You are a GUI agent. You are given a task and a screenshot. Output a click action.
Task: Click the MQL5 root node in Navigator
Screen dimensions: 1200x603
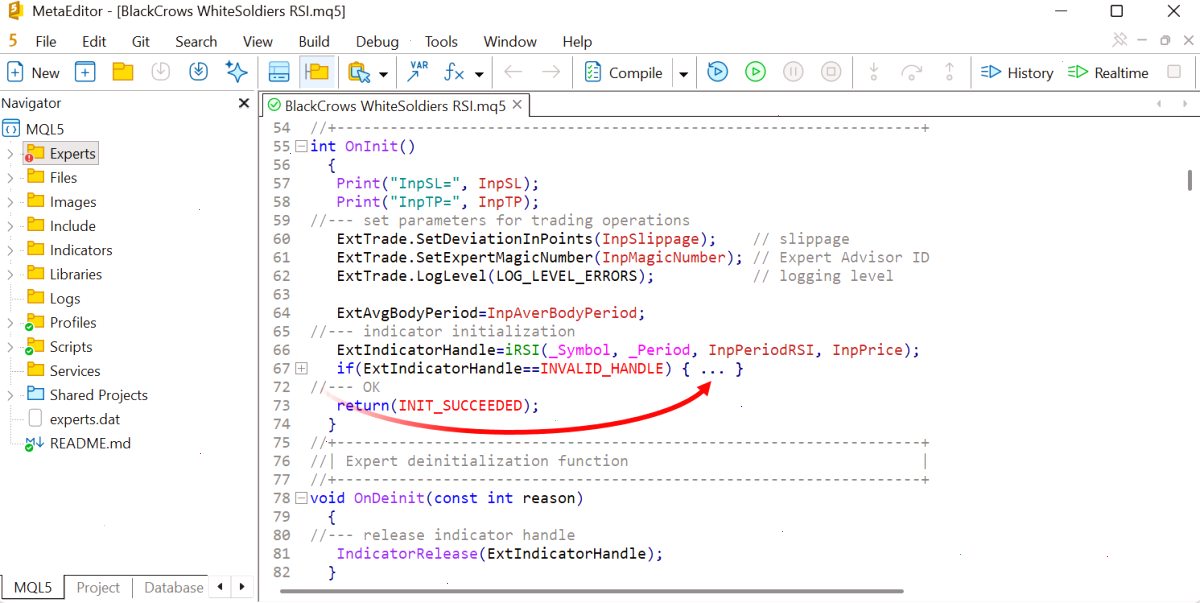pyautogui.click(x=35, y=129)
